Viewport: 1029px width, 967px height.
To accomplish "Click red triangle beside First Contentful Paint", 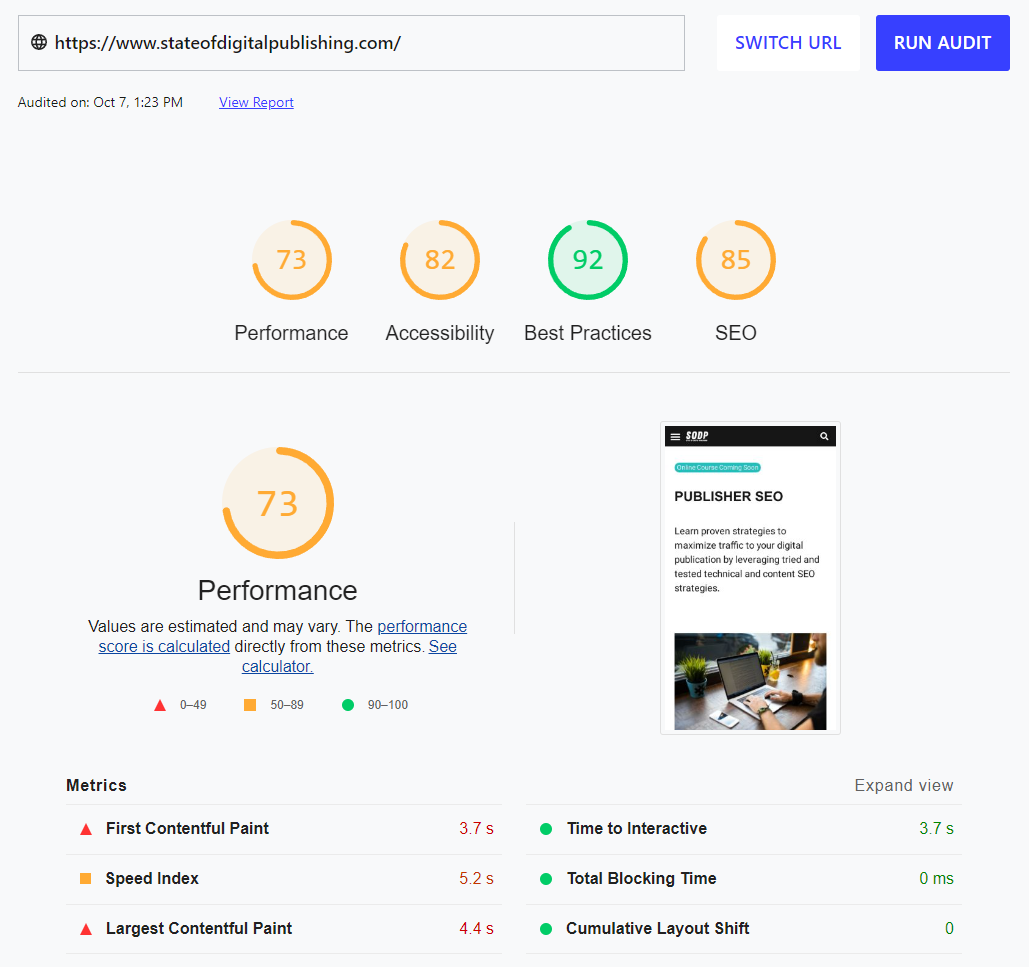I will tap(86, 829).
